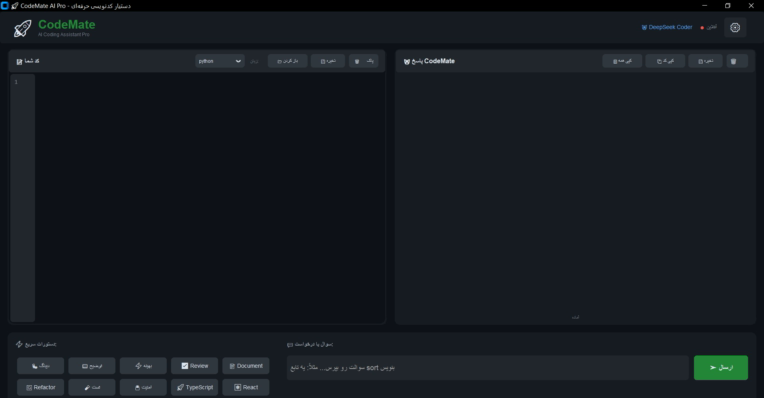Click the CodeMate response panel title
This screenshot has width=764, height=398.
(429, 61)
